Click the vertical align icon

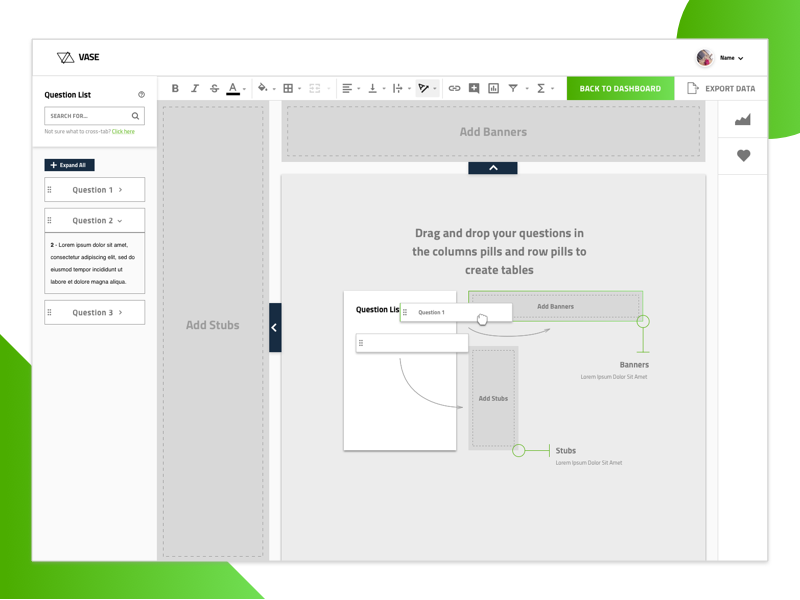[372, 88]
